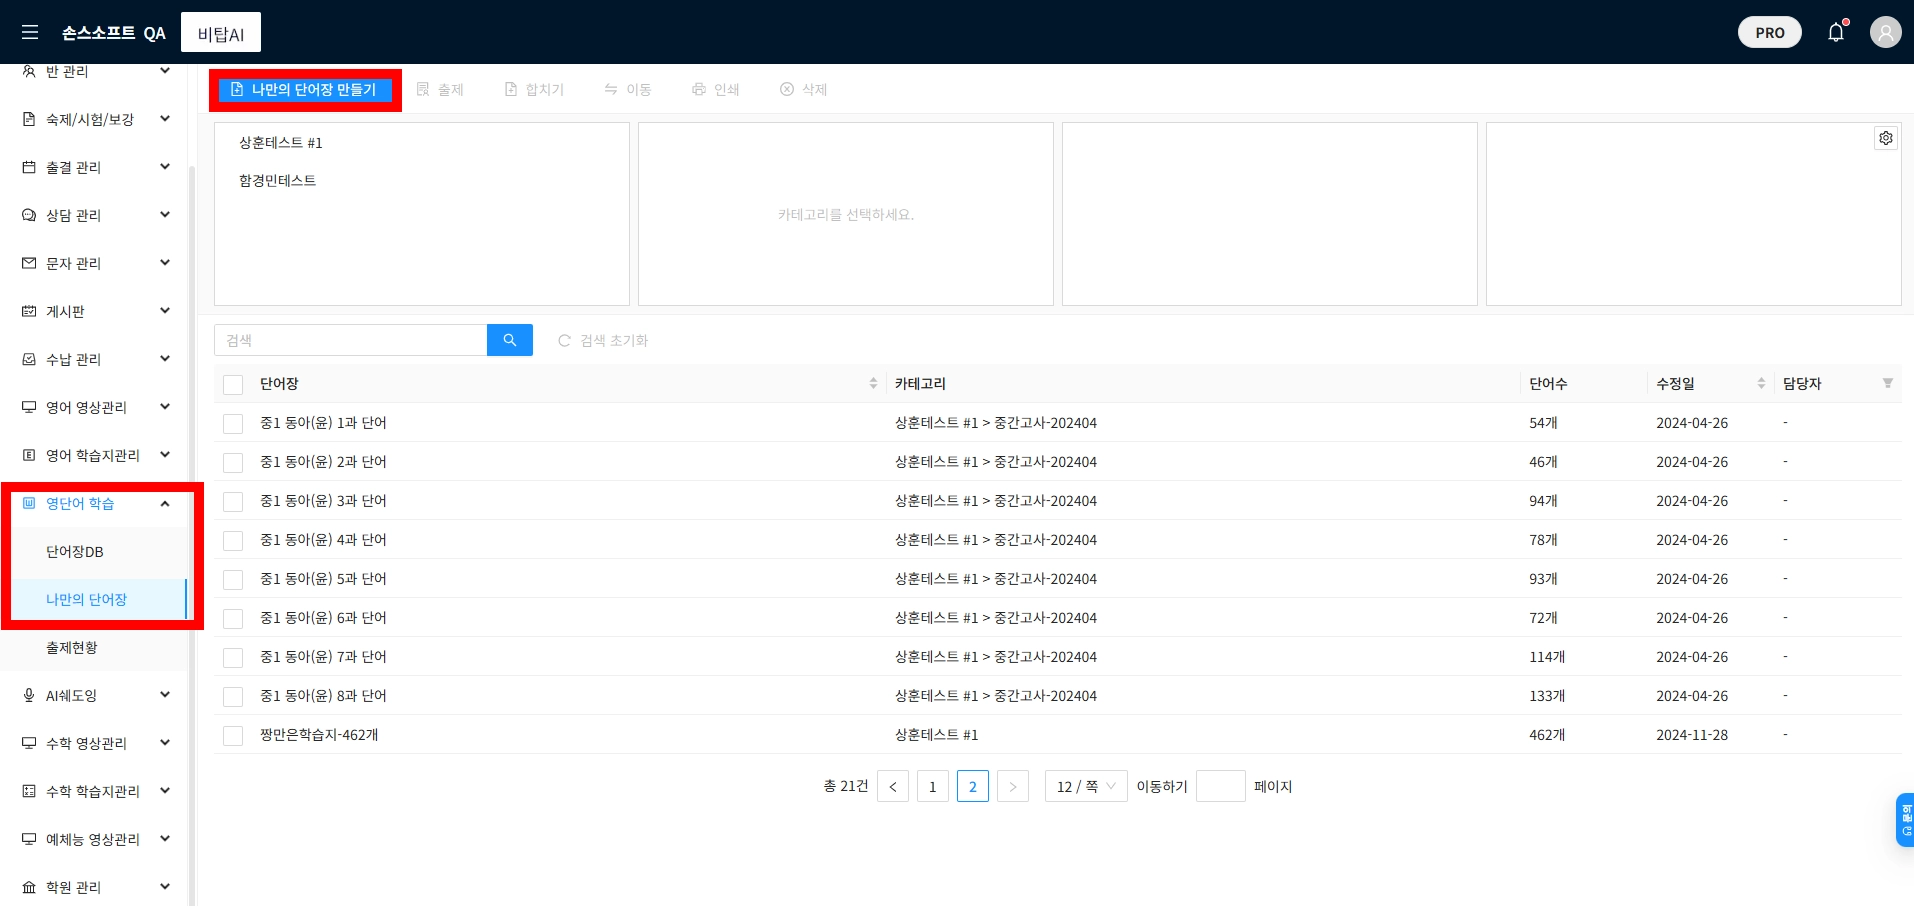Sort by the 수정일 column sort arrows
Image resolution: width=1914 pixels, height=906 pixels.
pyautogui.click(x=1761, y=383)
